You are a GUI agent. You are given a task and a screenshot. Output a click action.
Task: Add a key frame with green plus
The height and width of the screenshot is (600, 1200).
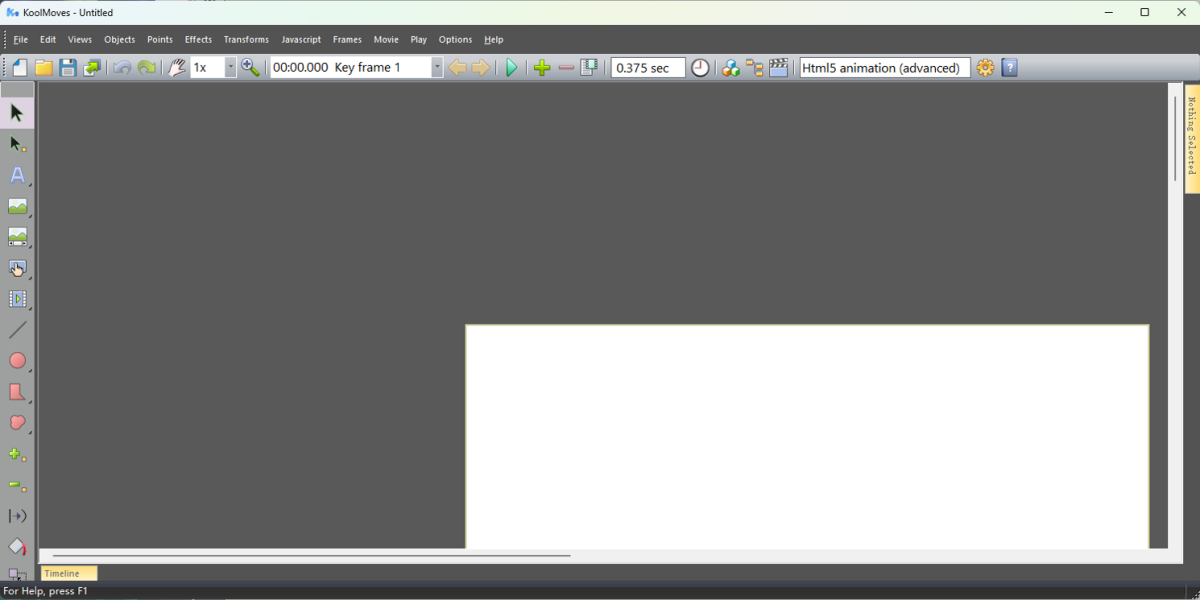click(x=542, y=68)
